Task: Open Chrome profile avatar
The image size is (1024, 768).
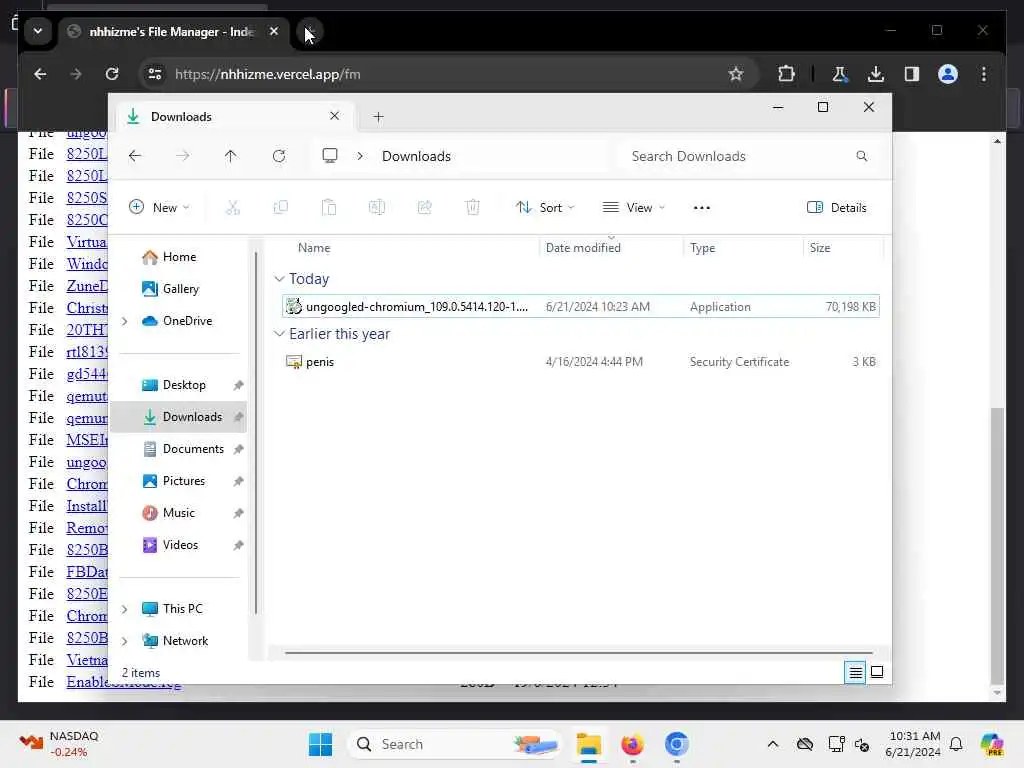Action: tap(948, 74)
